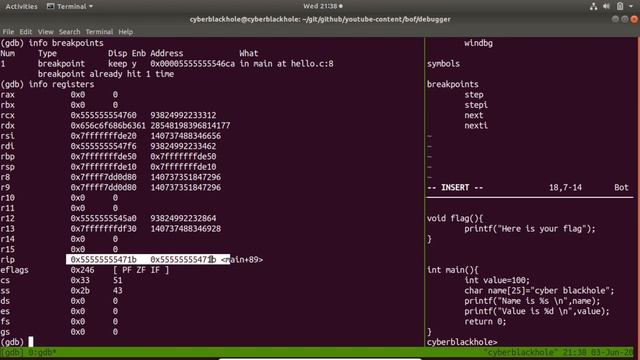The image size is (640, 360).
Task: Click the gdb prompt cursor at bottom
Action: coord(31,342)
